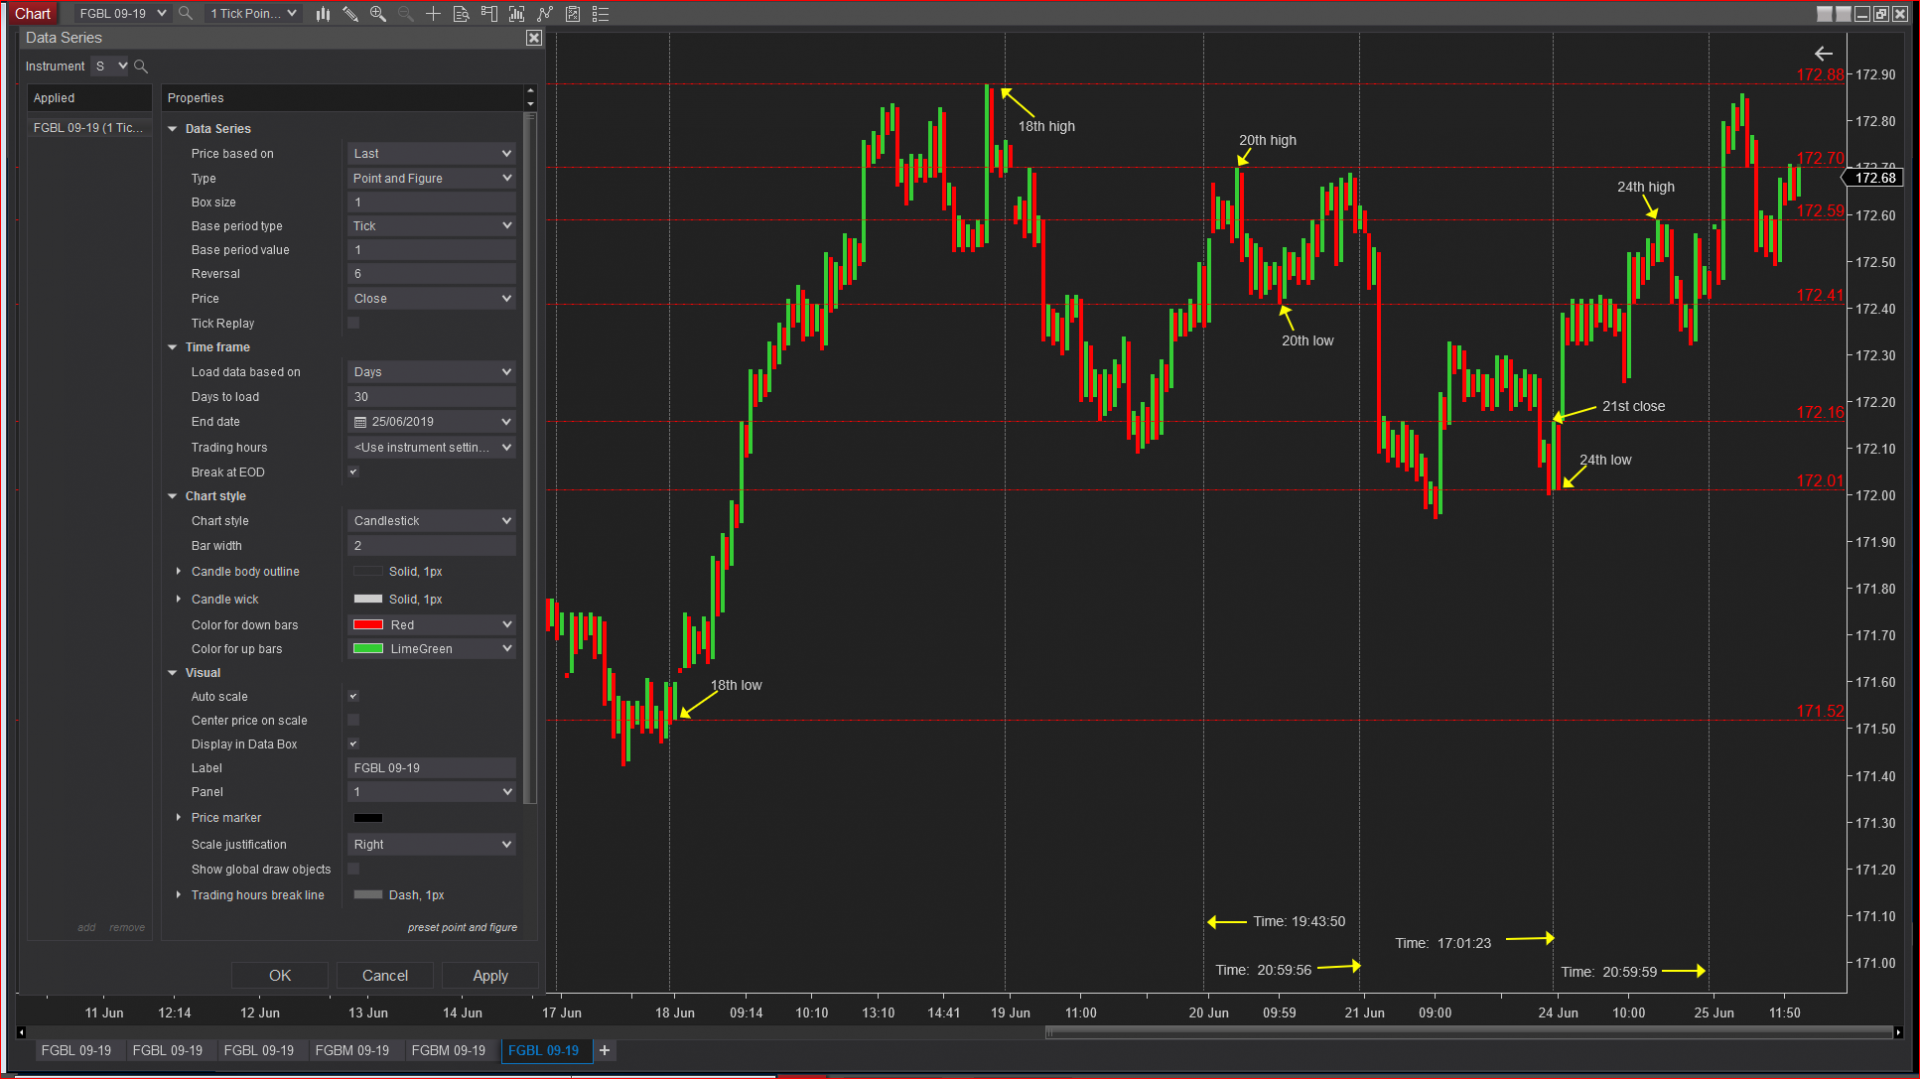The width and height of the screenshot is (1920, 1079).
Task: Toggle the Data Box toolbar icon
Action: tap(461, 14)
